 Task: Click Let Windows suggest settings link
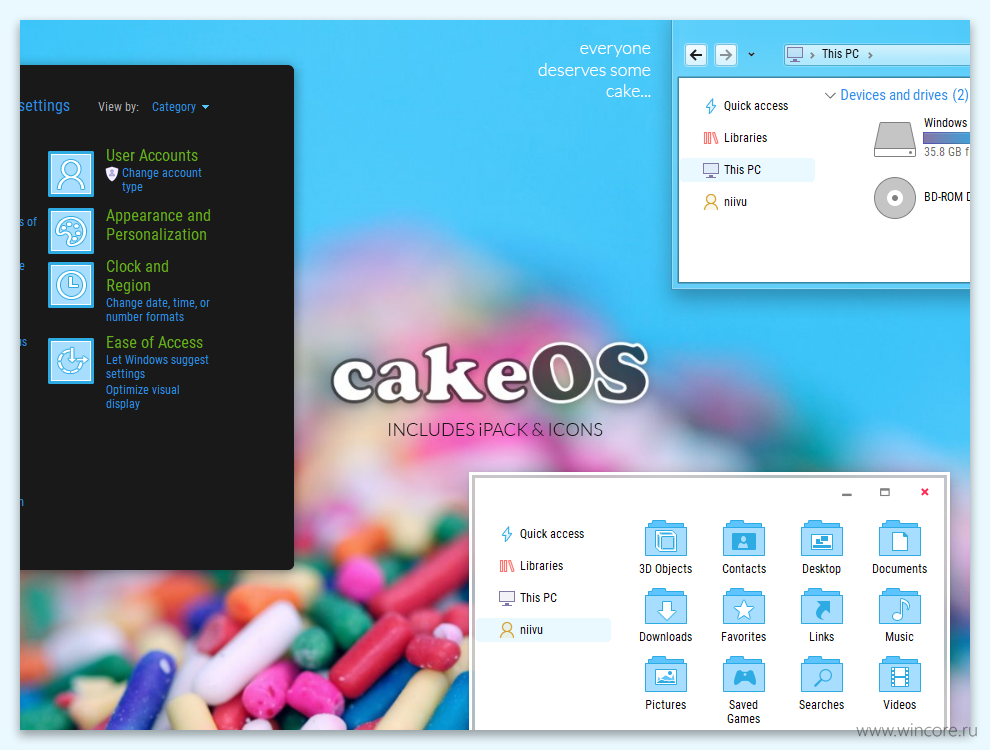157,367
